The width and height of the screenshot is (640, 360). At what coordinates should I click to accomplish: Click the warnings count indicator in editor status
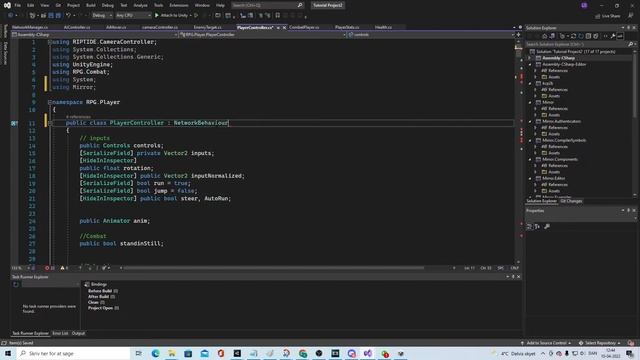pyautogui.click(x=64, y=268)
